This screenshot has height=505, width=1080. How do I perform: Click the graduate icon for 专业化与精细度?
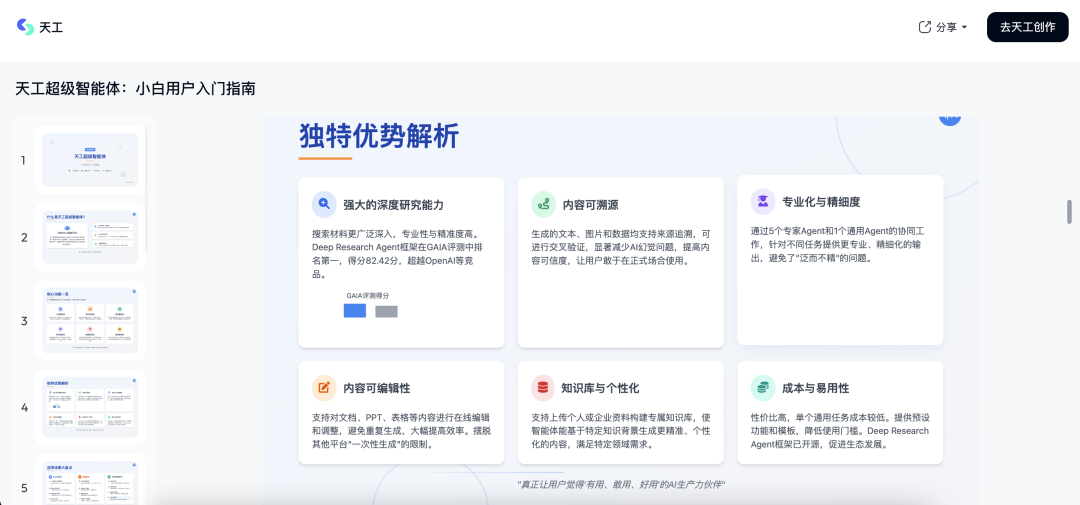point(762,202)
